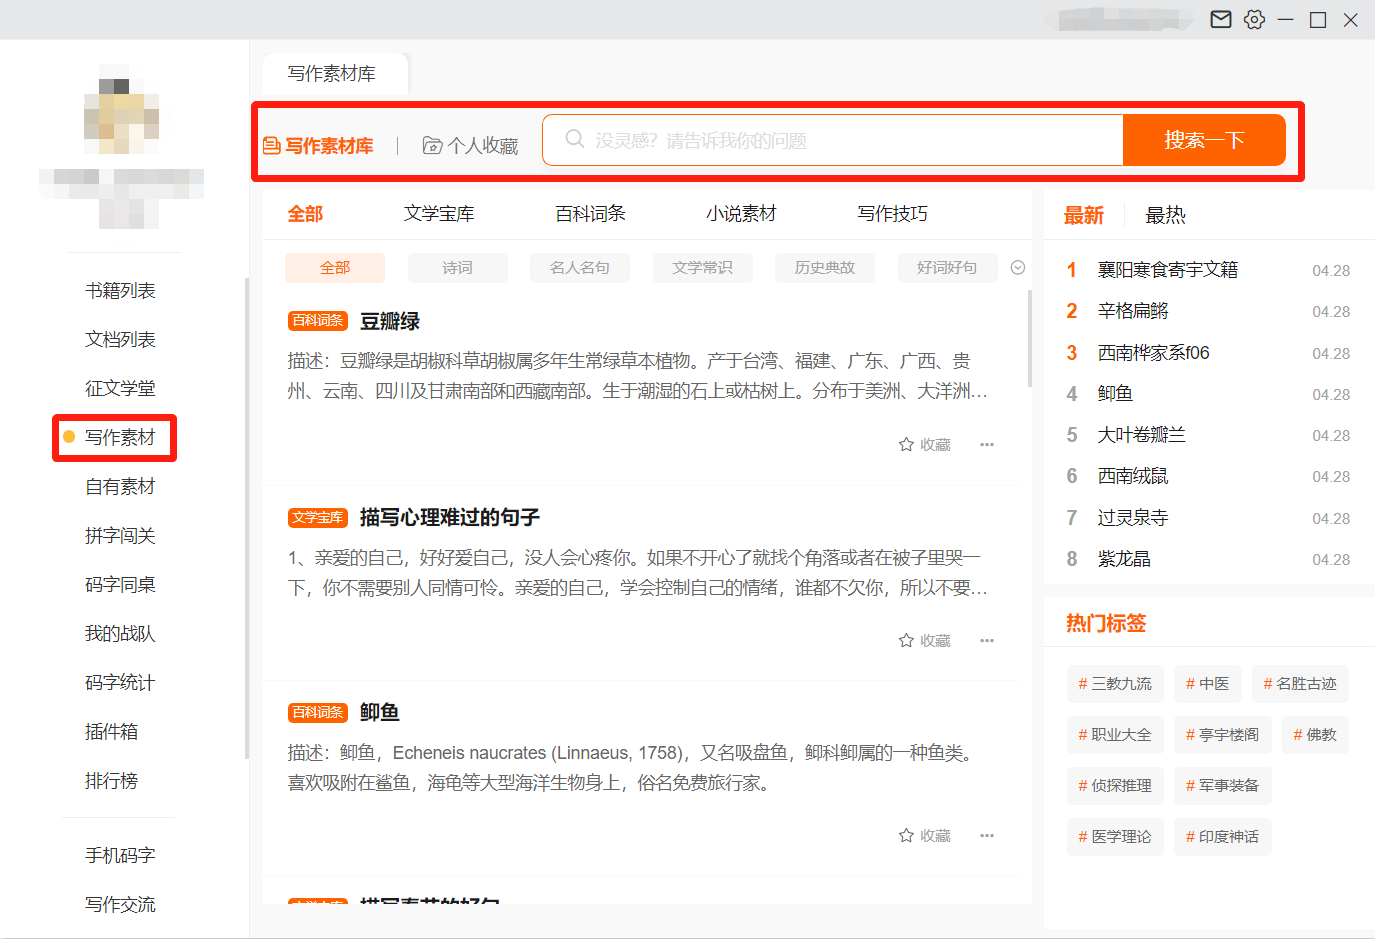Screen dimensions: 1375x939
Task: Select hot tag 职业大全
Action: click(x=1115, y=735)
